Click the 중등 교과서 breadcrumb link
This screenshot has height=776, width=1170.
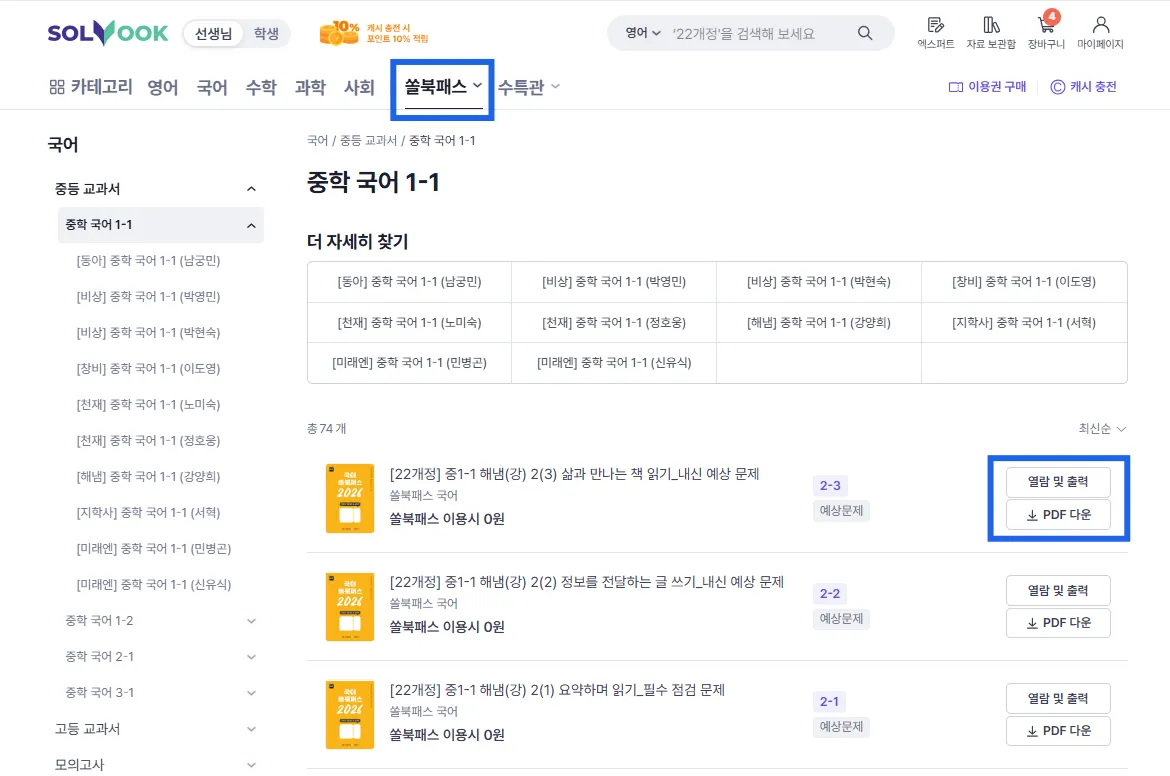[x=369, y=140]
